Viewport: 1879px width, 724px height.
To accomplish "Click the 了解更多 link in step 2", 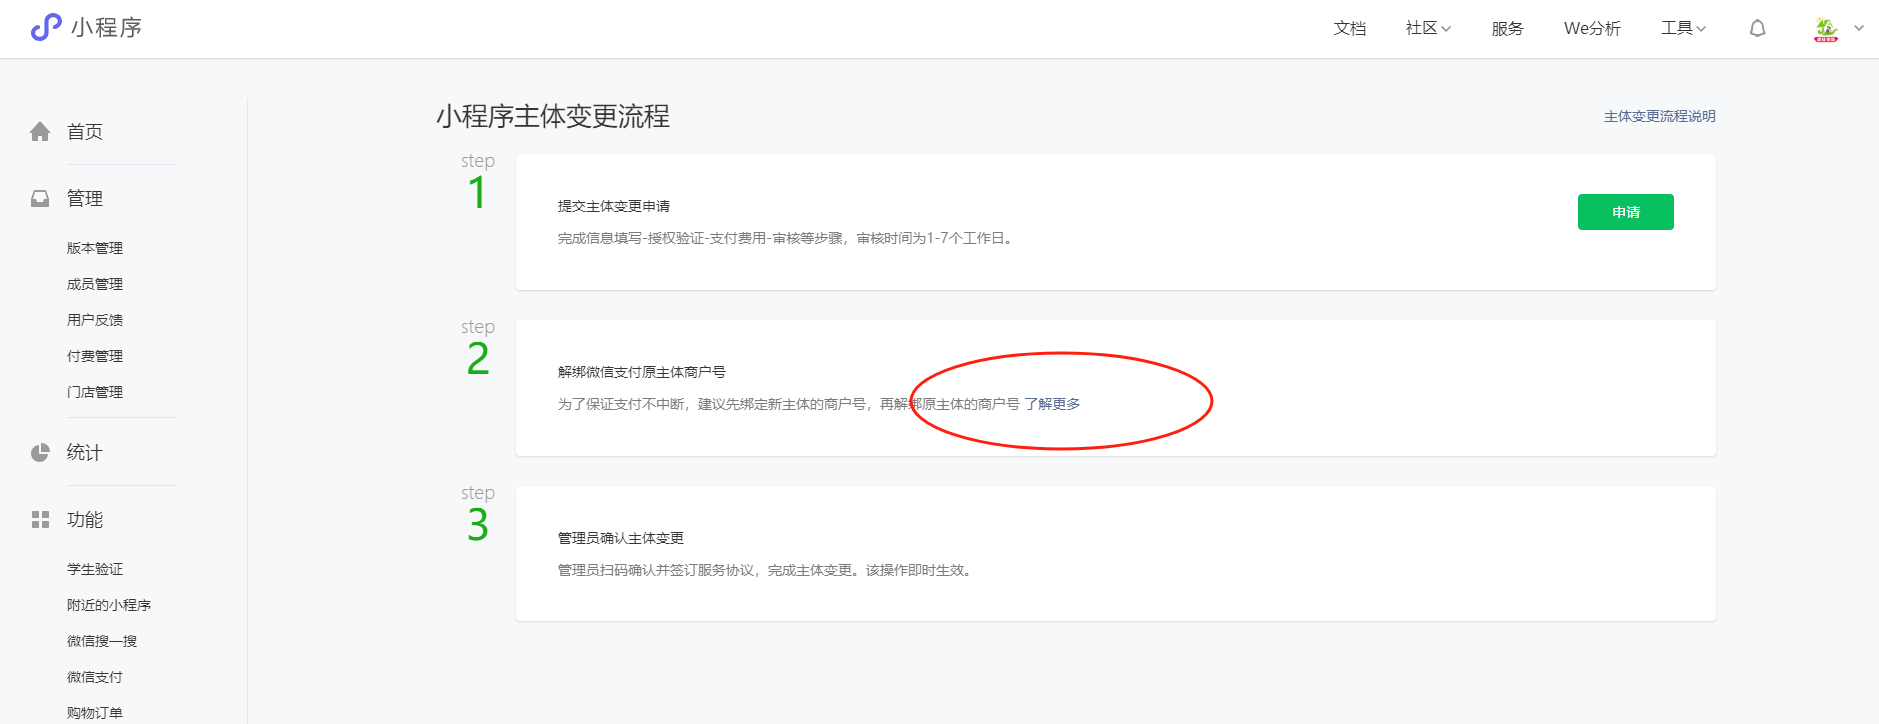I will (1052, 404).
